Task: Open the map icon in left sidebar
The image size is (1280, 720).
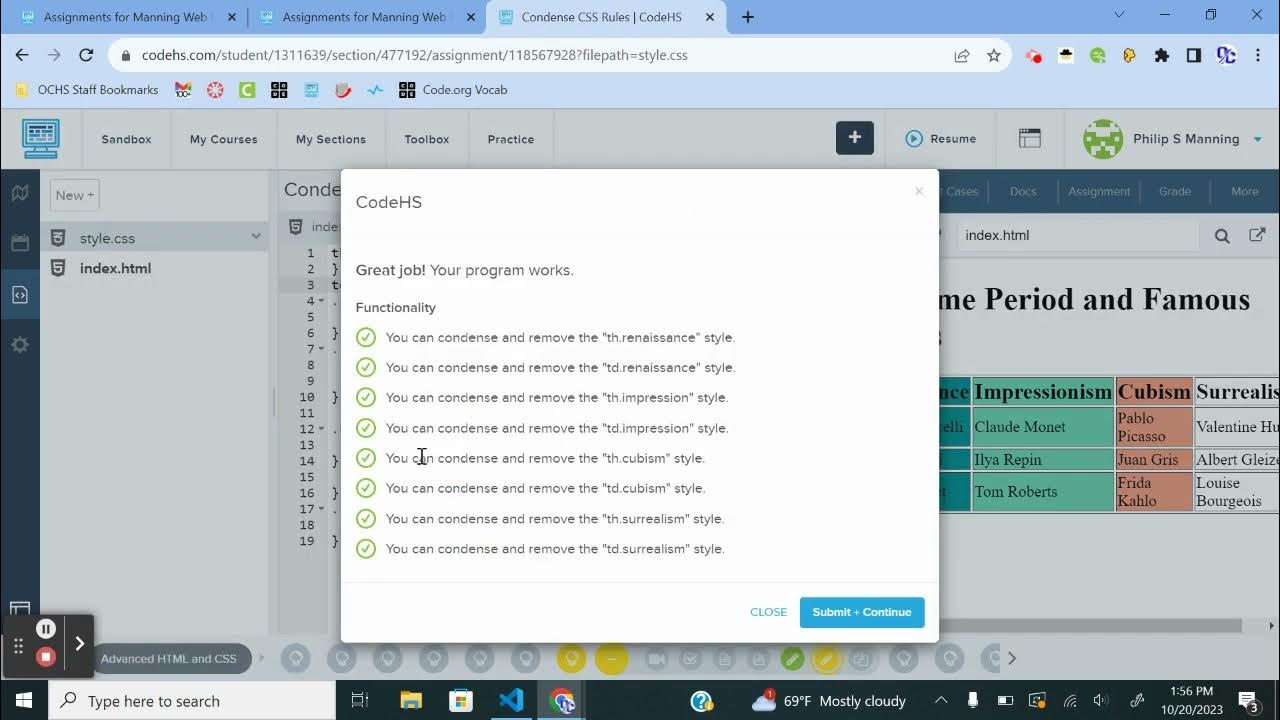Action: 20,193
